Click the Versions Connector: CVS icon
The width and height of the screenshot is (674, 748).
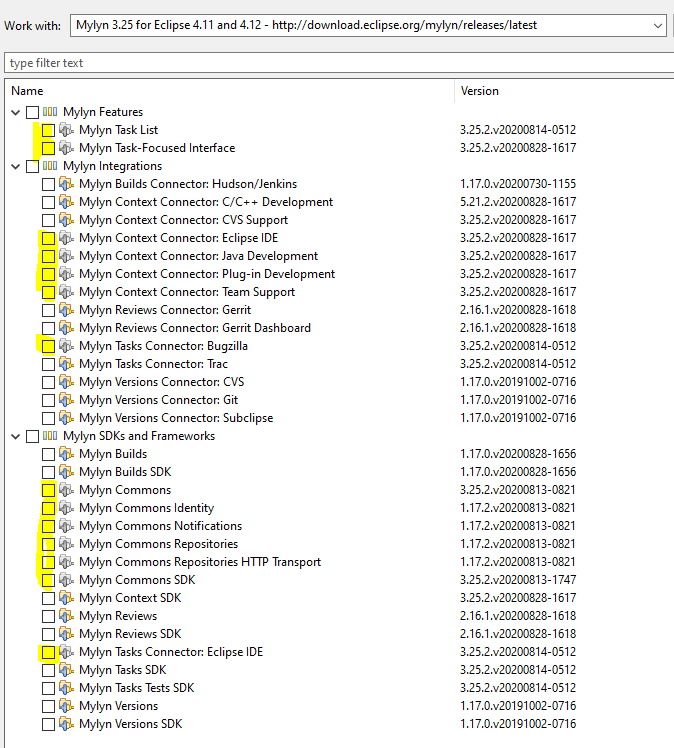tap(66, 382)
